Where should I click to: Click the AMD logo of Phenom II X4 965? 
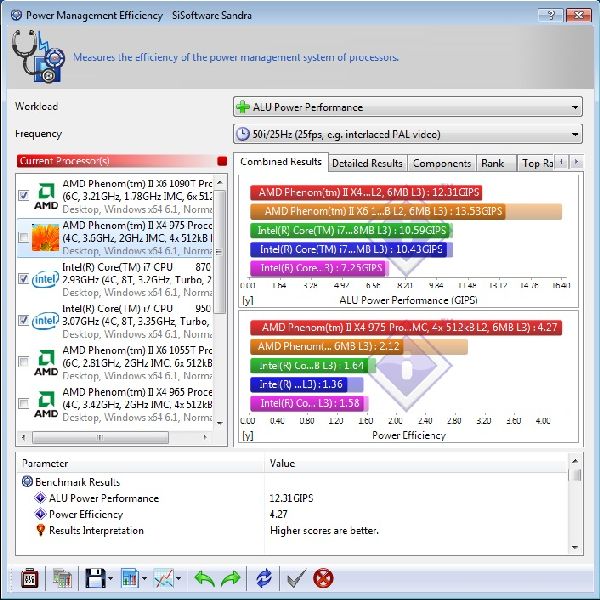coord(46,404)
